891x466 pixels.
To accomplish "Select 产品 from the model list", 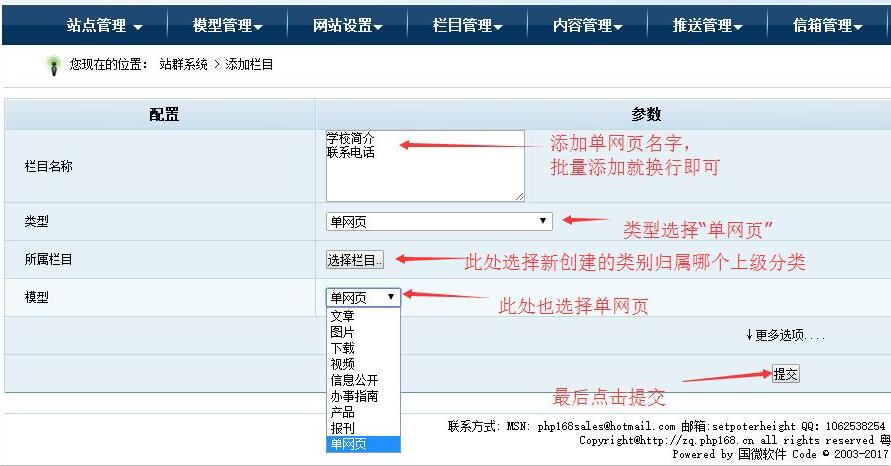I will 363,411.
